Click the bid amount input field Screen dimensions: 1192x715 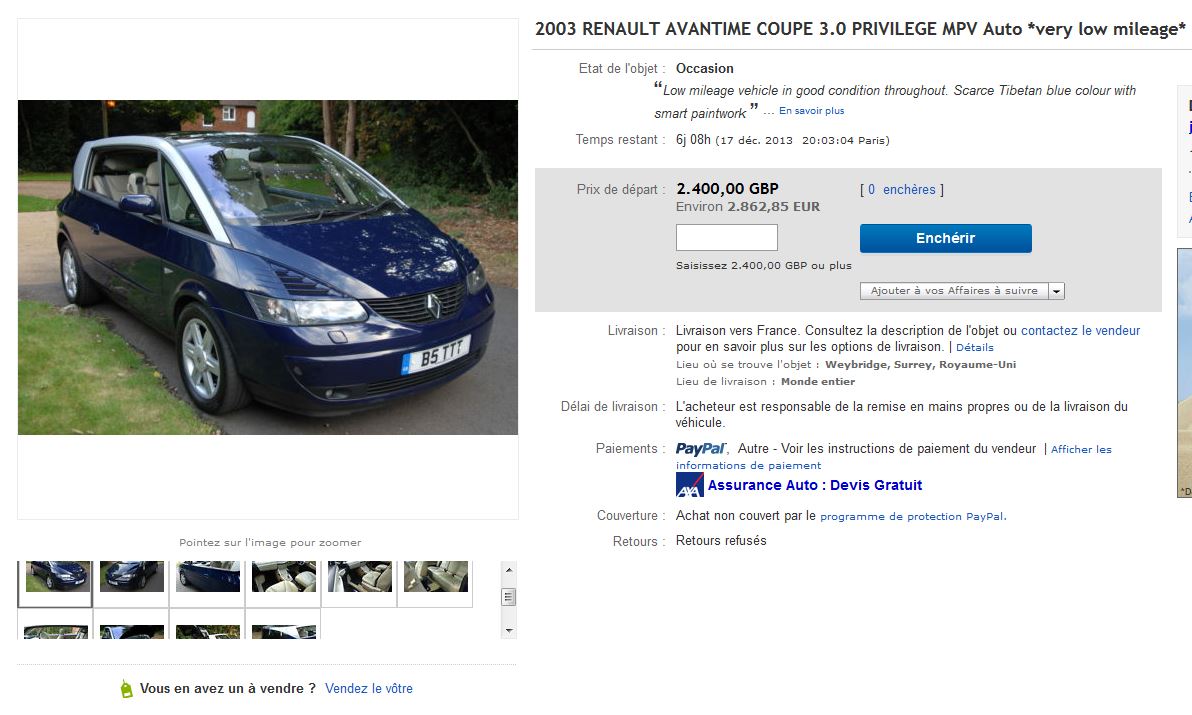[726, 238]
